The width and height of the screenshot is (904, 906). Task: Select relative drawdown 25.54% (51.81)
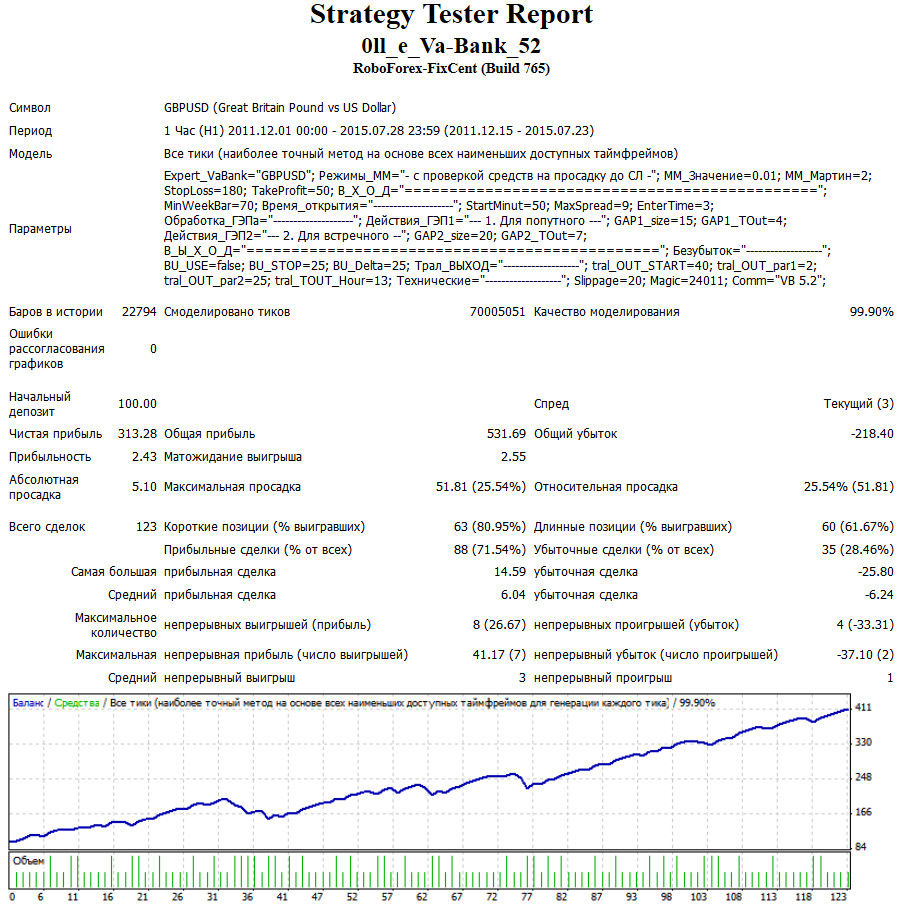point(849,487)
